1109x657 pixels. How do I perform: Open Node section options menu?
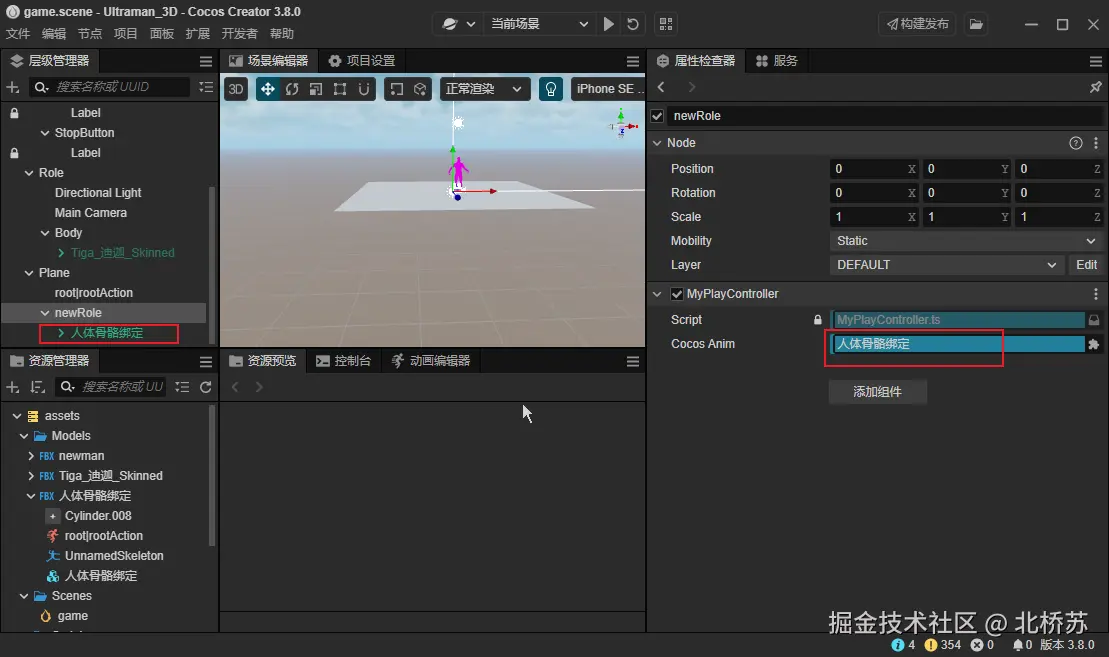pos(1096,143)
